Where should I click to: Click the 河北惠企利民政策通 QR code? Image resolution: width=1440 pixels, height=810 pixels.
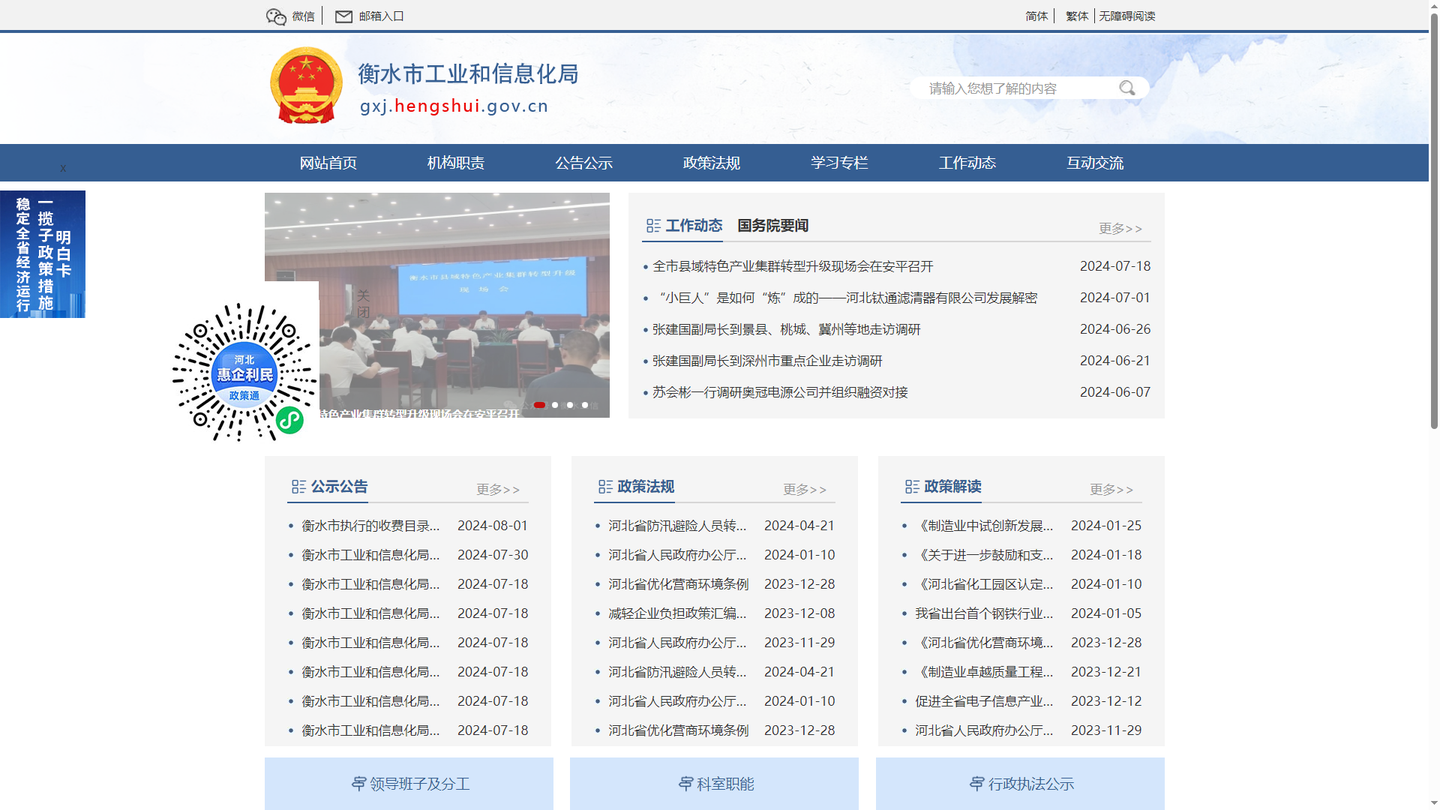pos(245,372)
